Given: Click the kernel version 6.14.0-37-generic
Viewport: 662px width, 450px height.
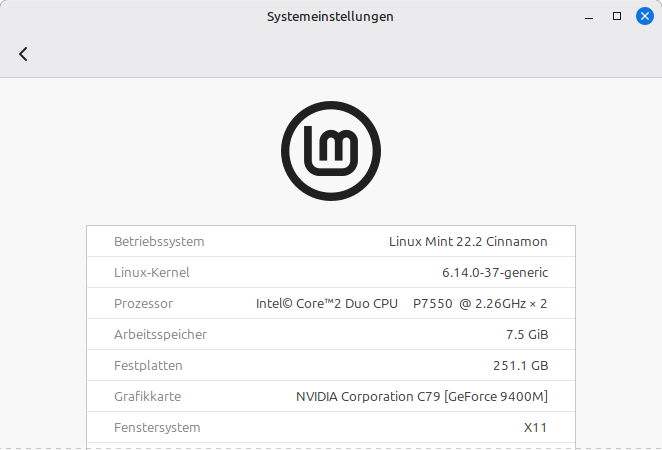Looking at the screenshot, I should click(495, 272).
